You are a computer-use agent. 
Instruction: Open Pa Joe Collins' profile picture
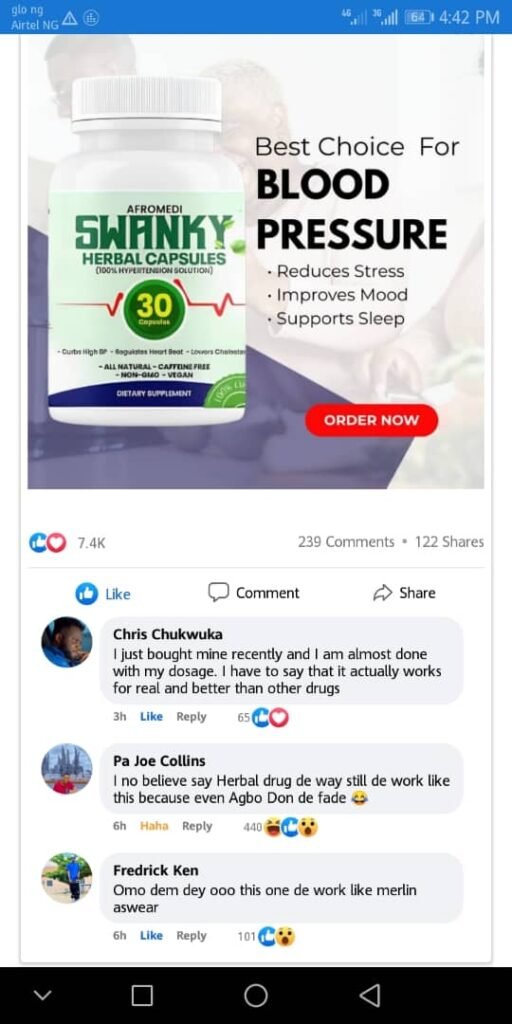pos(67,769)
